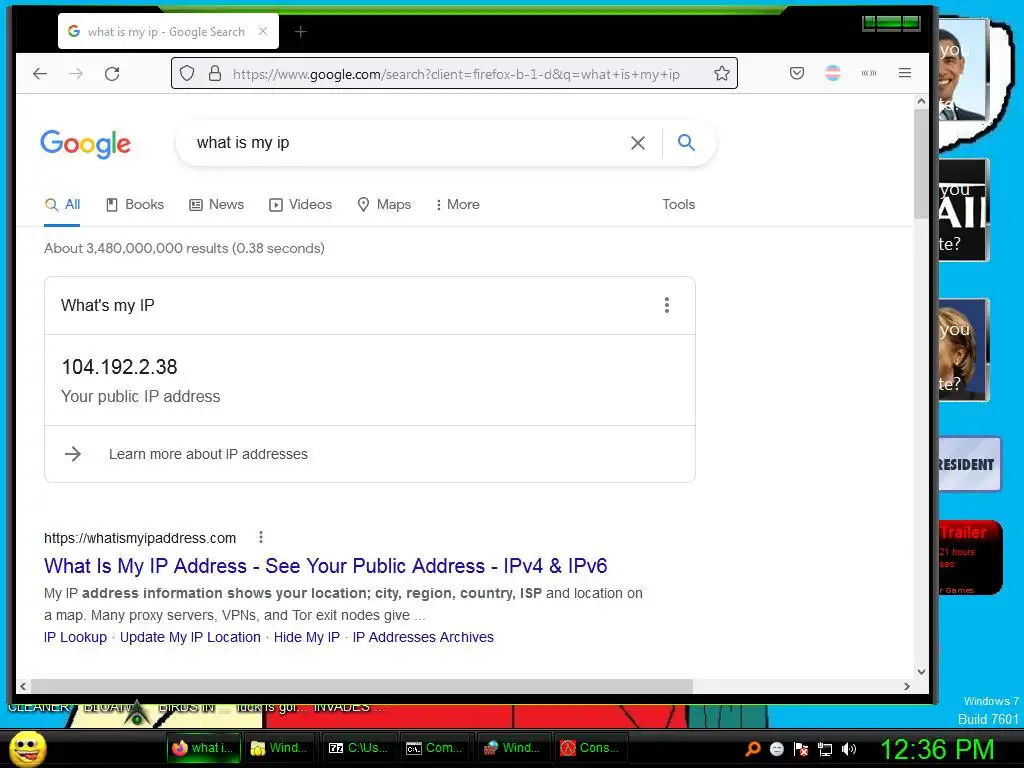Click vertical scrollbar down arrow
1024x768 pixels.
921,671
